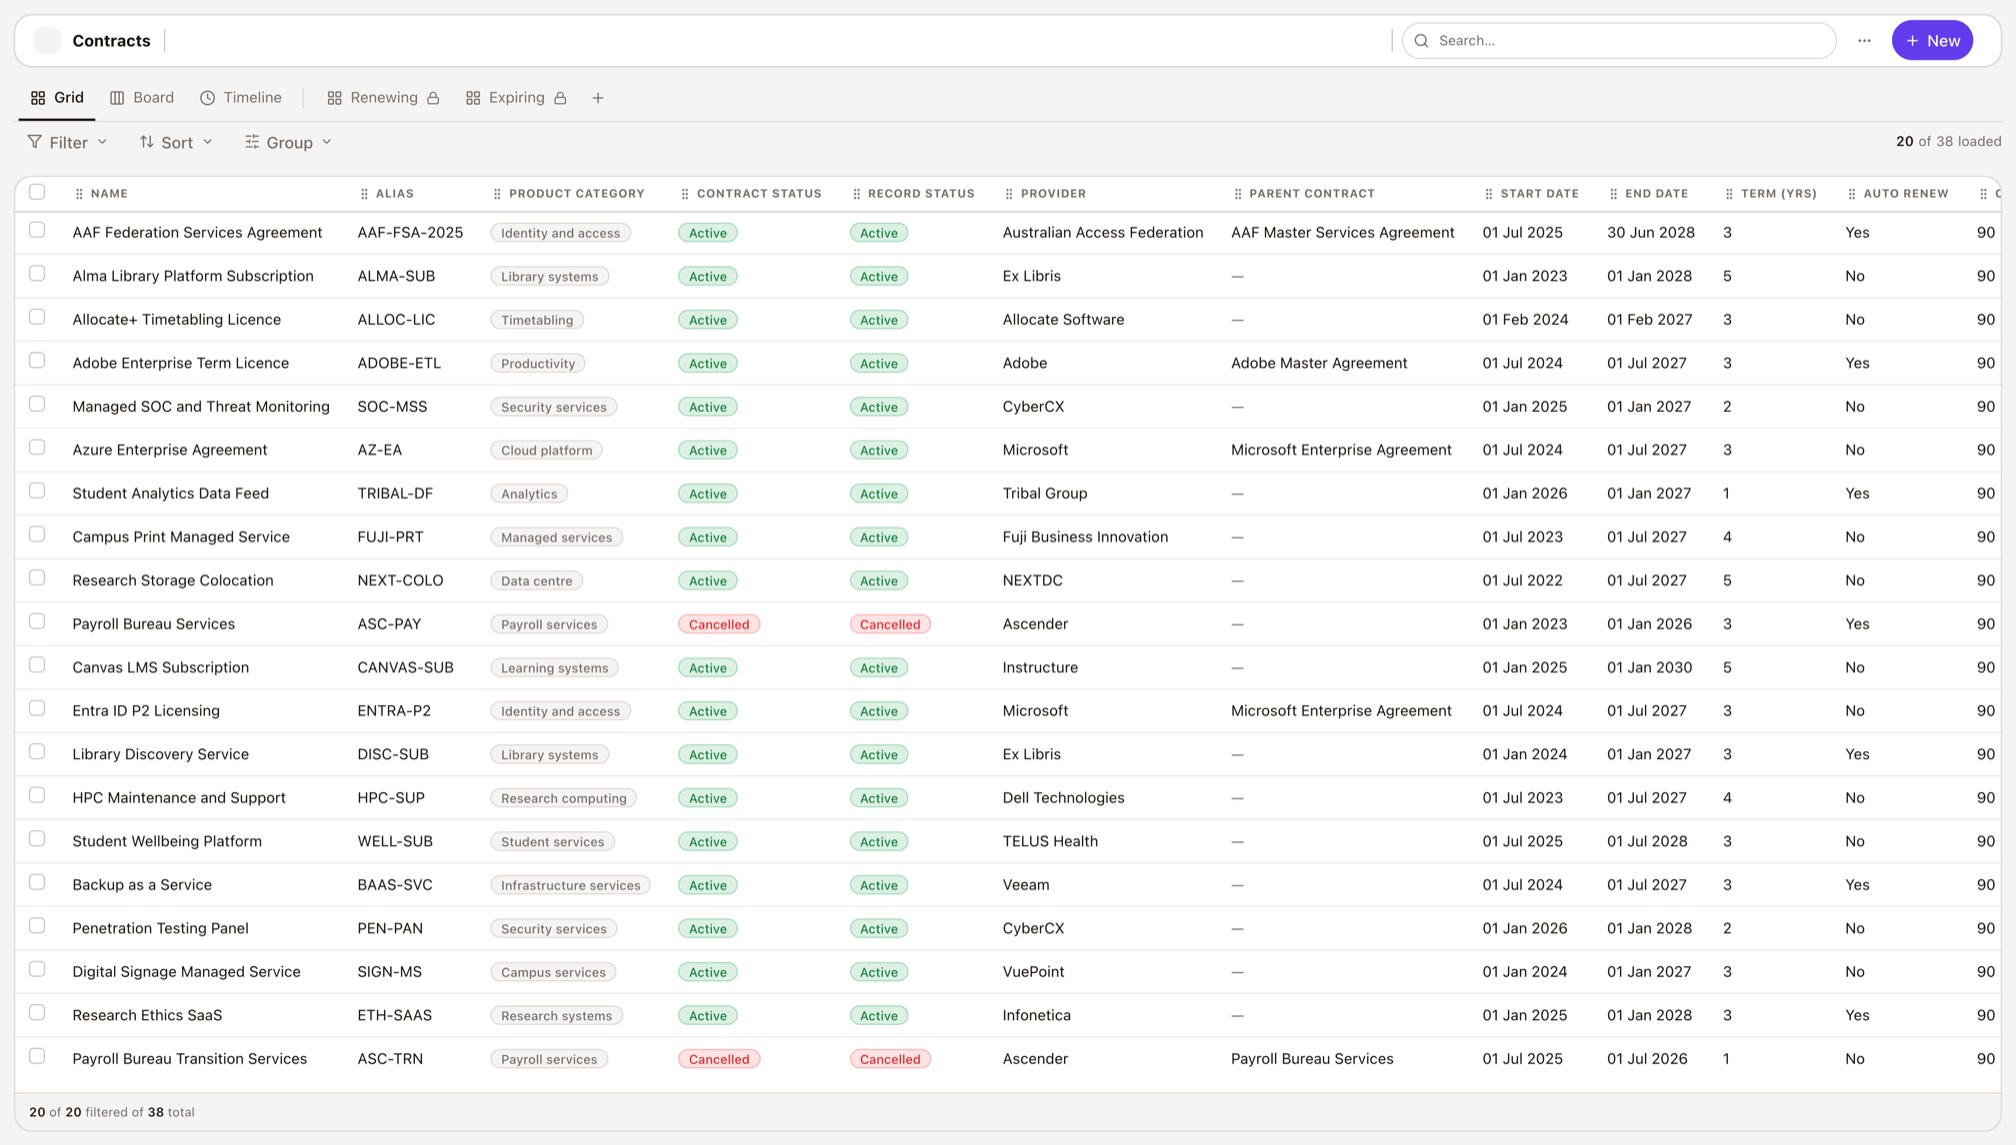This screenshot has width=2016, height=1145.
Task: Click the Renewing view grid icon
Action: pos(335,98)
